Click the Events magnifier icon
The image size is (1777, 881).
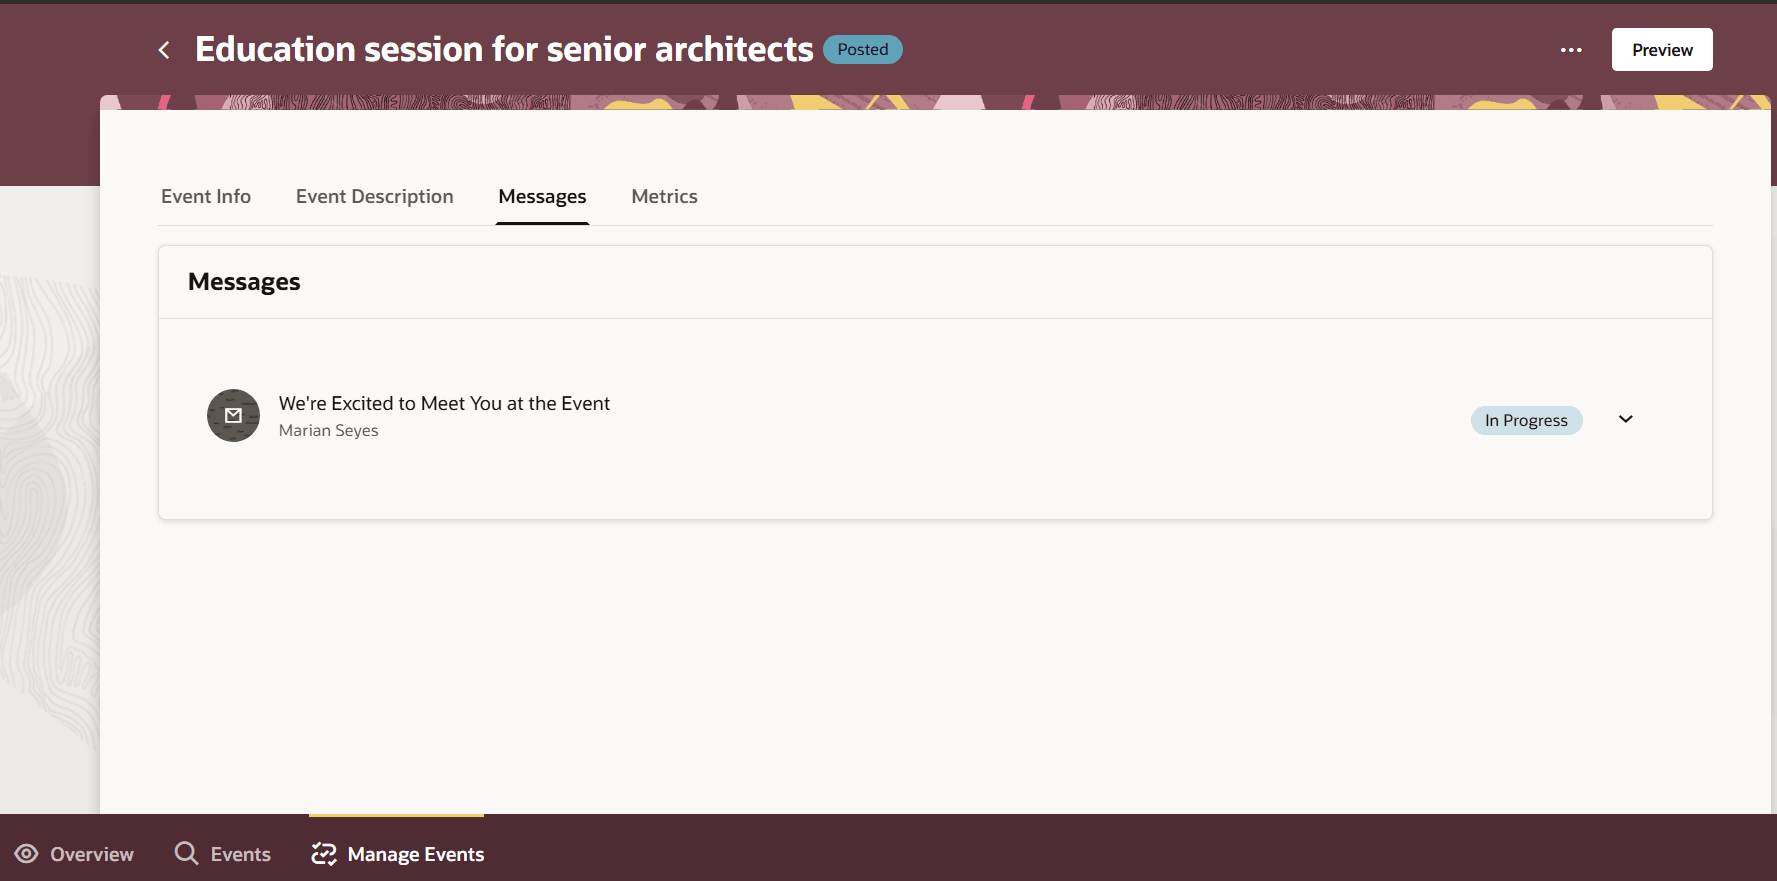(x=186, y=853)
